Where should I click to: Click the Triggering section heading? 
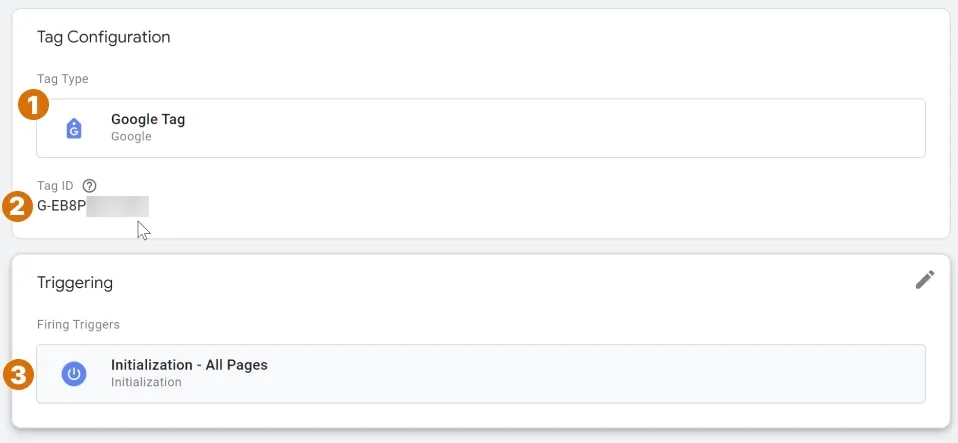75,283
